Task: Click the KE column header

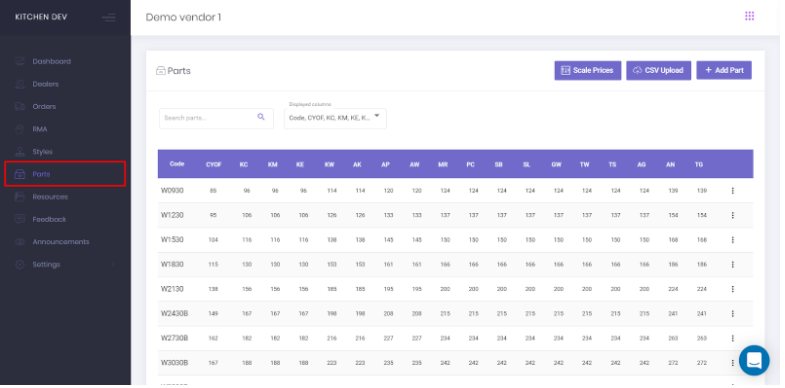Action: [300, 164]
